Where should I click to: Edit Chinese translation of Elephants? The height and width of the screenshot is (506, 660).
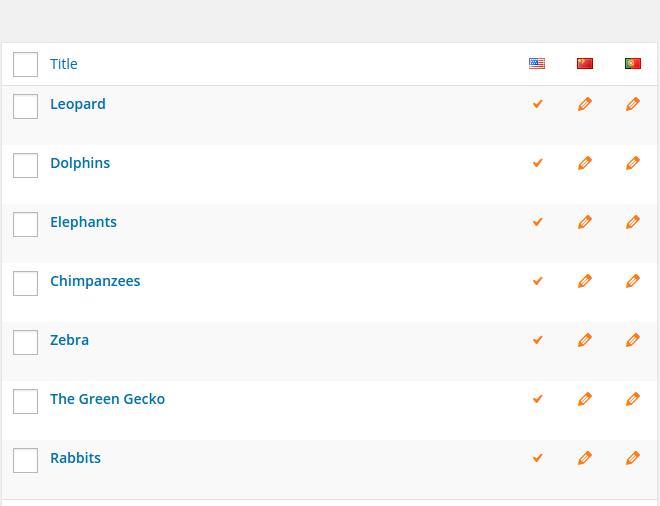585,222
